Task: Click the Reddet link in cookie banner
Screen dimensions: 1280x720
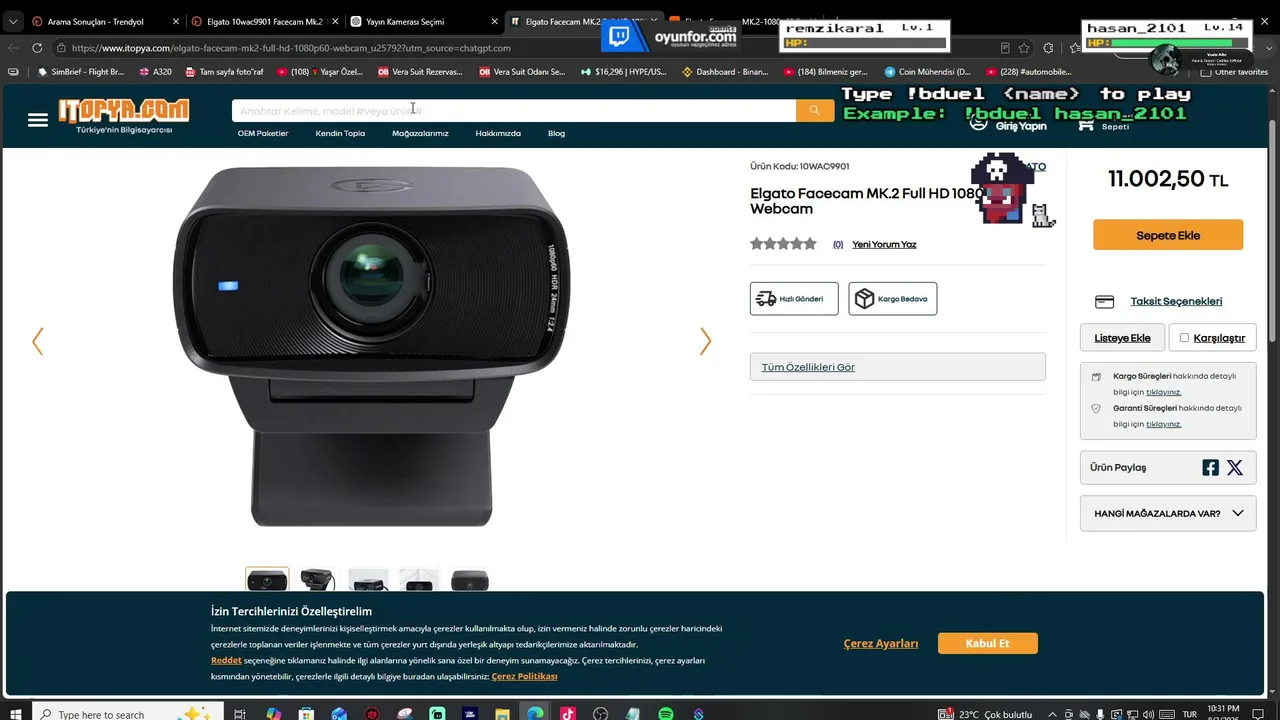Action: (226, 660)
